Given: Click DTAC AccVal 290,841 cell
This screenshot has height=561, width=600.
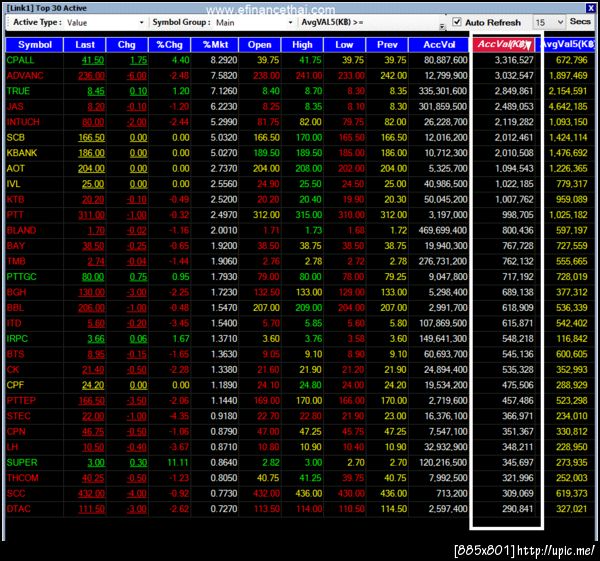Looking at the screenshot, I should pos(518,509).
